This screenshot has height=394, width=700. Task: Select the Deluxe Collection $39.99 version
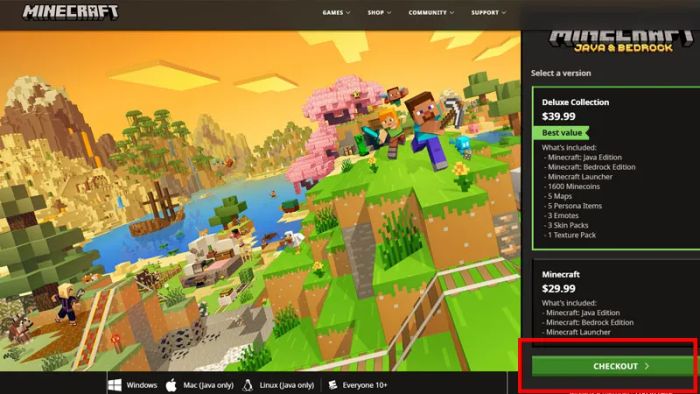tap(616, 168)
